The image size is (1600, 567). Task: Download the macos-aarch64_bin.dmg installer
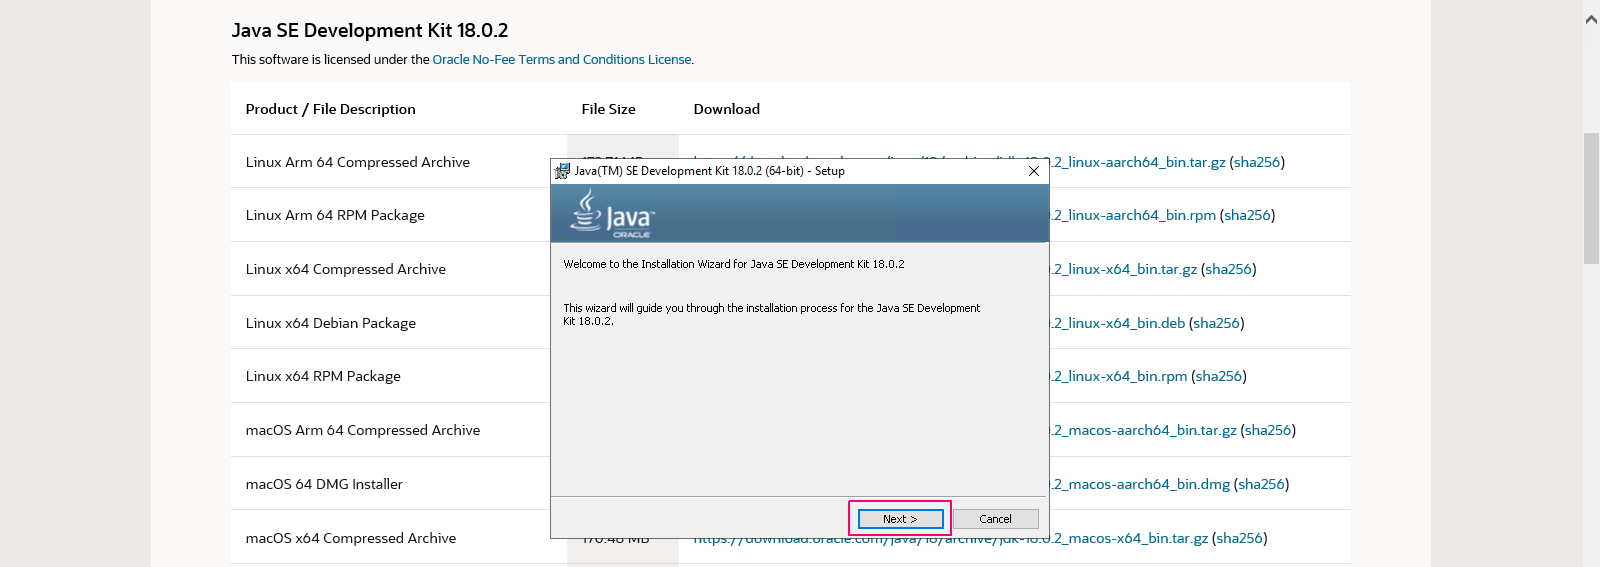[1140, 484]
